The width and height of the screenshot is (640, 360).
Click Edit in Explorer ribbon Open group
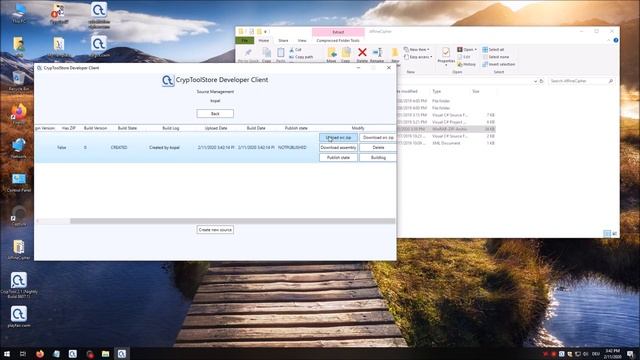464,57
